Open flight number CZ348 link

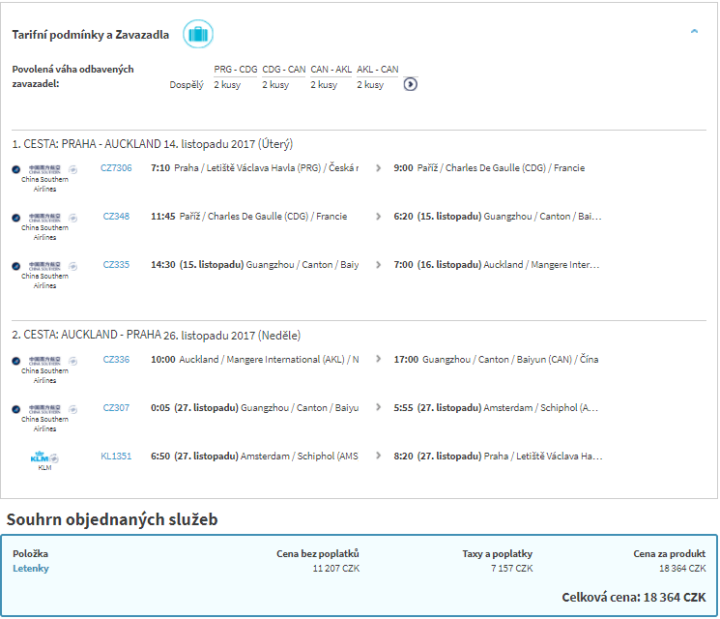[x=116, y=216]
